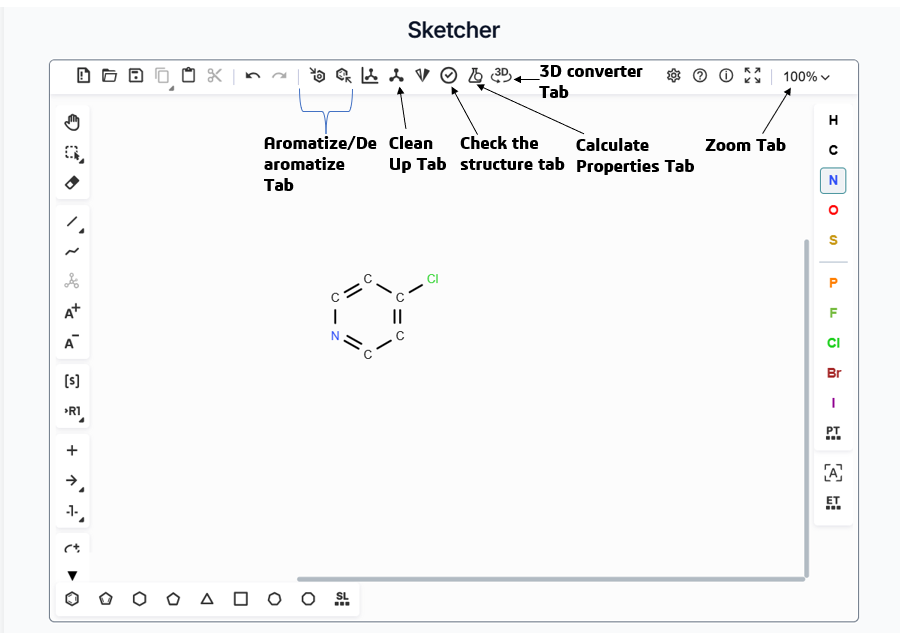Open the Sketcher settings gear
Viewport: 900px width, 633px height.
[673, 75]
